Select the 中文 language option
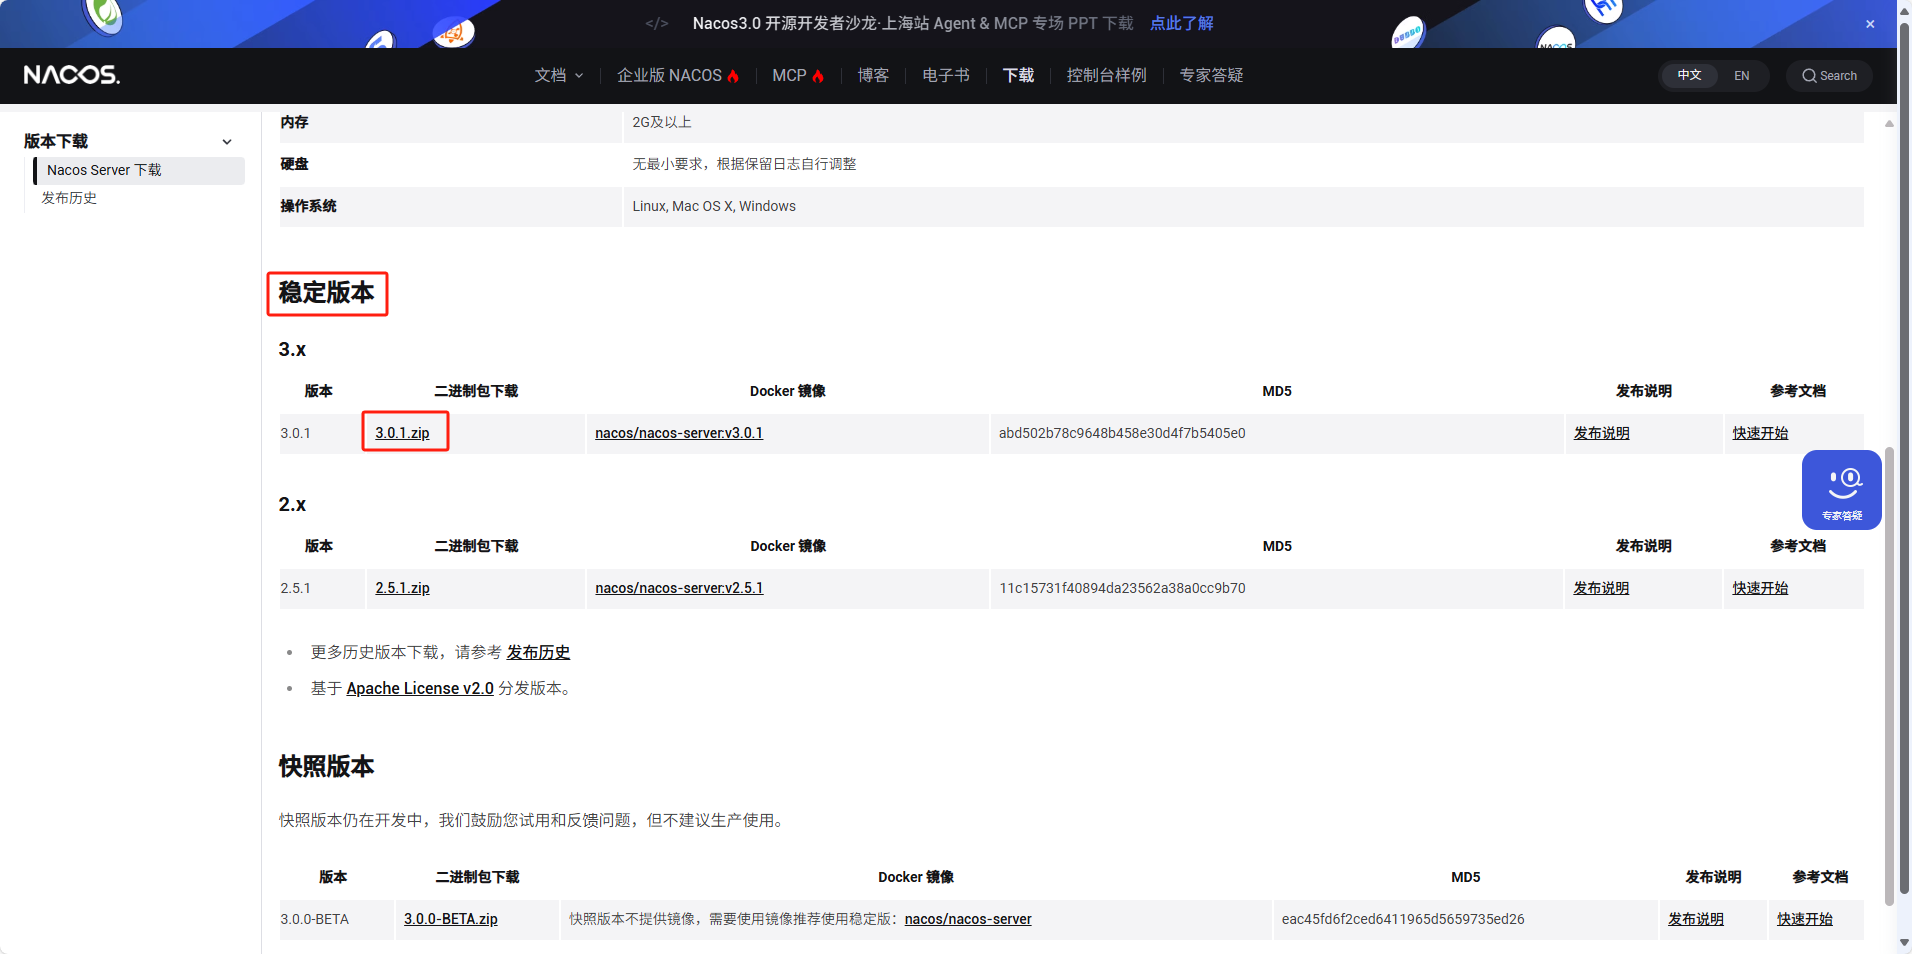The width and height of the screenshot is (1912, 954). [1689, 74]
